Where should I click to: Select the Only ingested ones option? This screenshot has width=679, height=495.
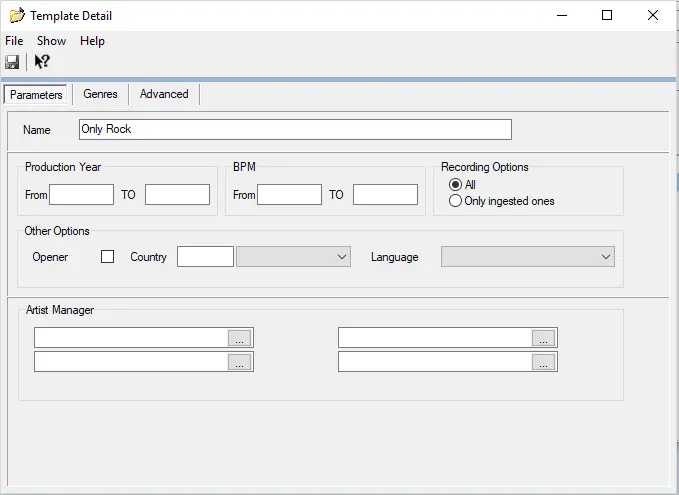pos(456,201)
